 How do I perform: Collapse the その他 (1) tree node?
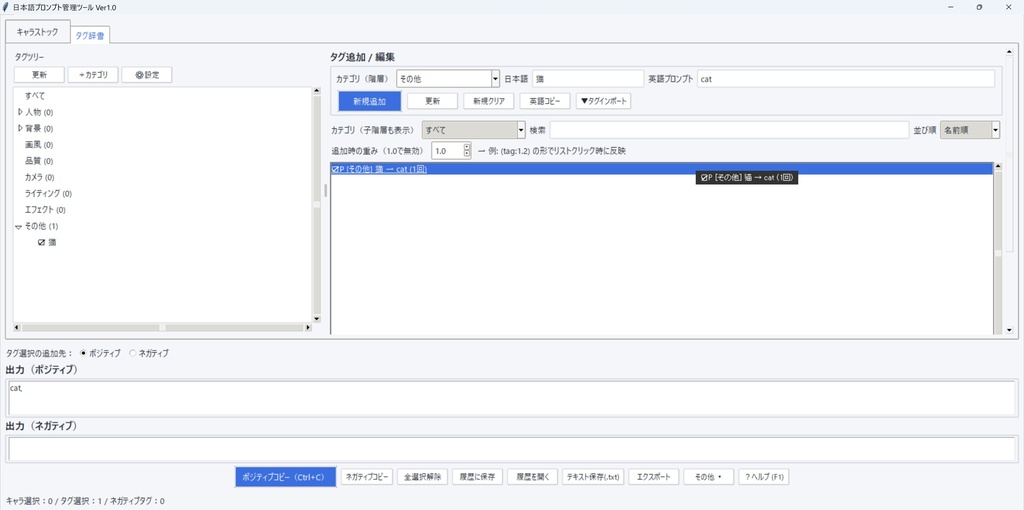click(x=18, y=227)
